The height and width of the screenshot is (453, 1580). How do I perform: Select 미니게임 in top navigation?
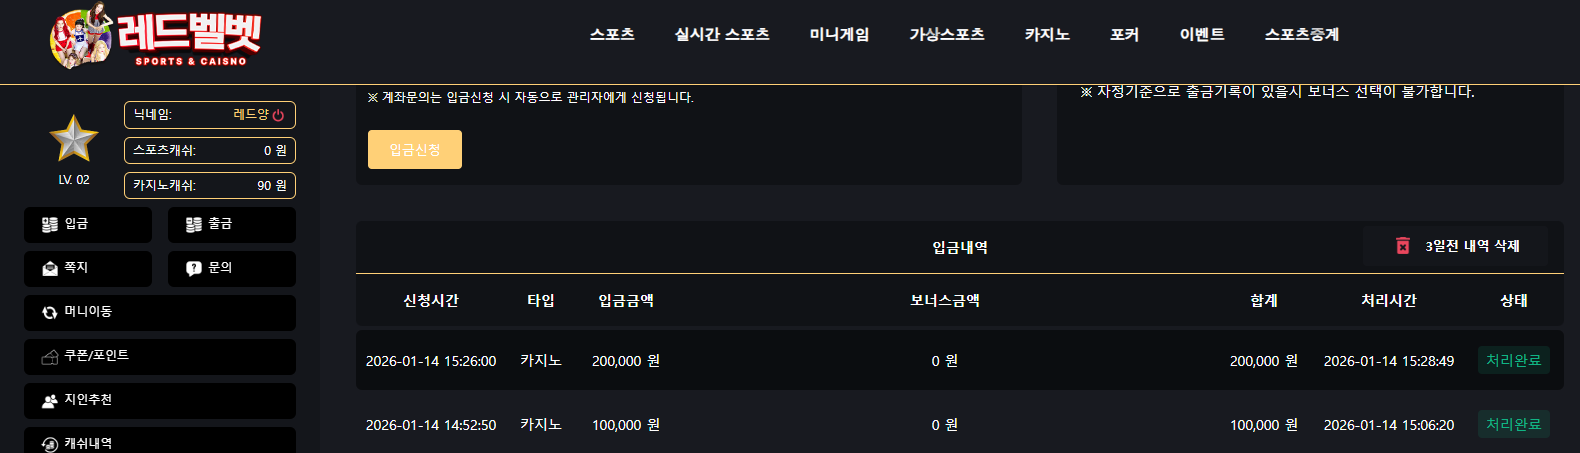coord(839,34)
